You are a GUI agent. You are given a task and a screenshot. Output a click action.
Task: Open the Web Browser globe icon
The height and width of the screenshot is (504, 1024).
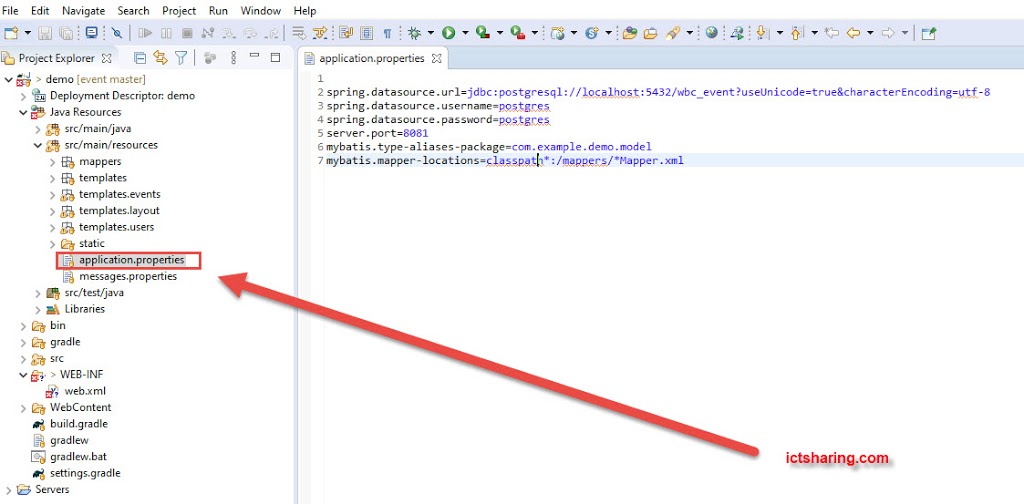click(x=712, y=33)
